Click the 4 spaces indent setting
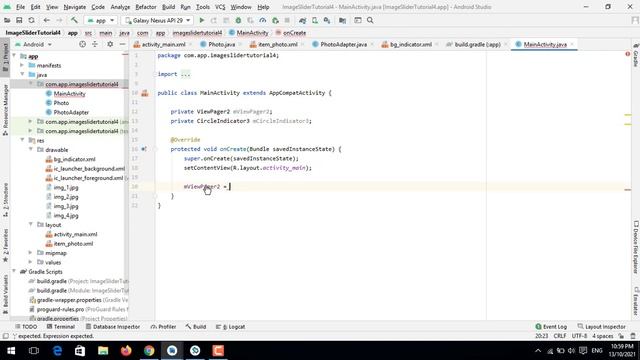This screenshot has height=360, width=640. tap(603, 336)
